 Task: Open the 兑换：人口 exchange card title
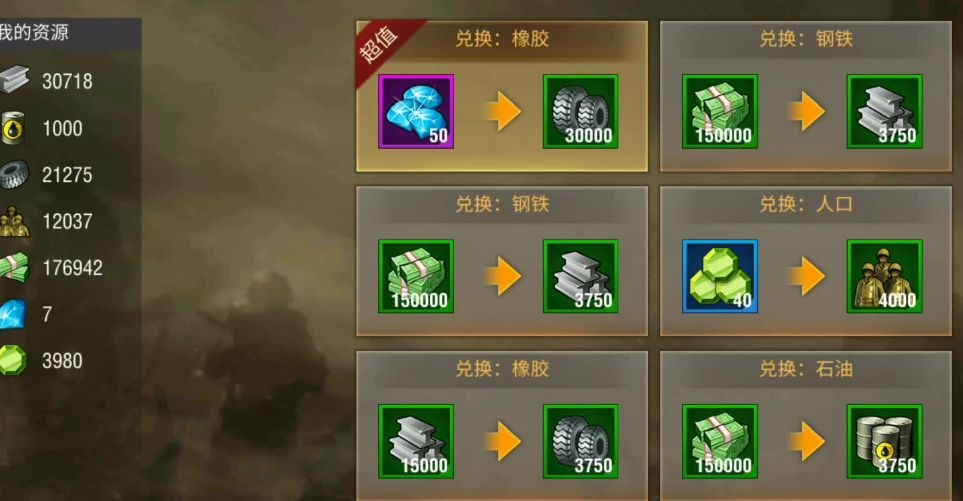point(806,204)
